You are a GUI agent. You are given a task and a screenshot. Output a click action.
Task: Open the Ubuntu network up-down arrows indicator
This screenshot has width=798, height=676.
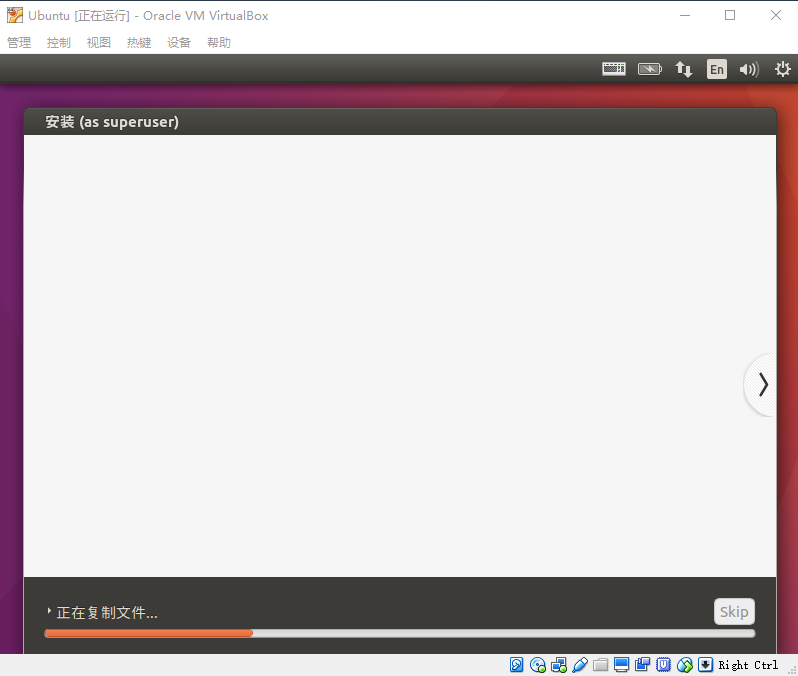(x=684, y=69)
